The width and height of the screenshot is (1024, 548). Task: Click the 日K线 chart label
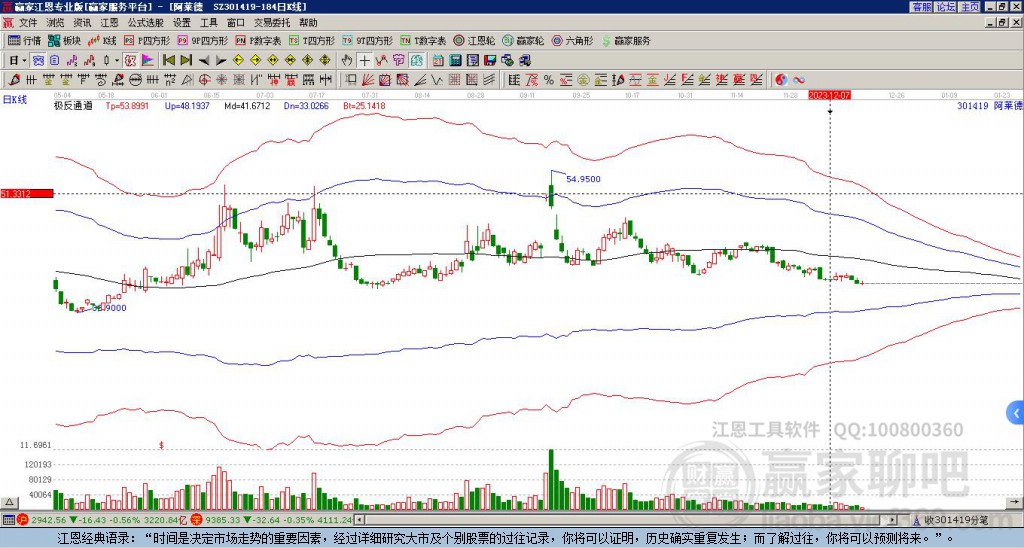pos(14,99)
